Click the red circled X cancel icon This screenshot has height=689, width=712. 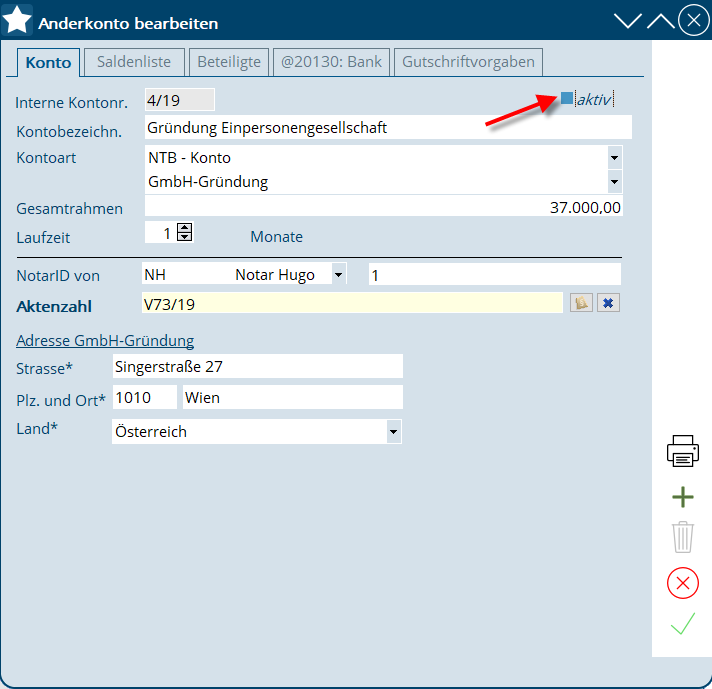pos(682,582)
